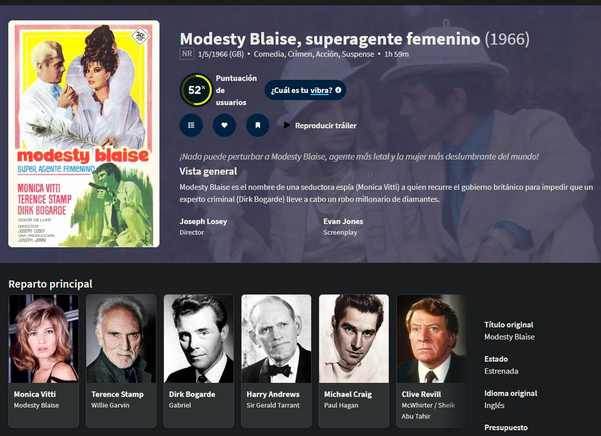Open Evan Jones screenplay link
The width and height of the screenshot is (601, 436).
[343, 221]
